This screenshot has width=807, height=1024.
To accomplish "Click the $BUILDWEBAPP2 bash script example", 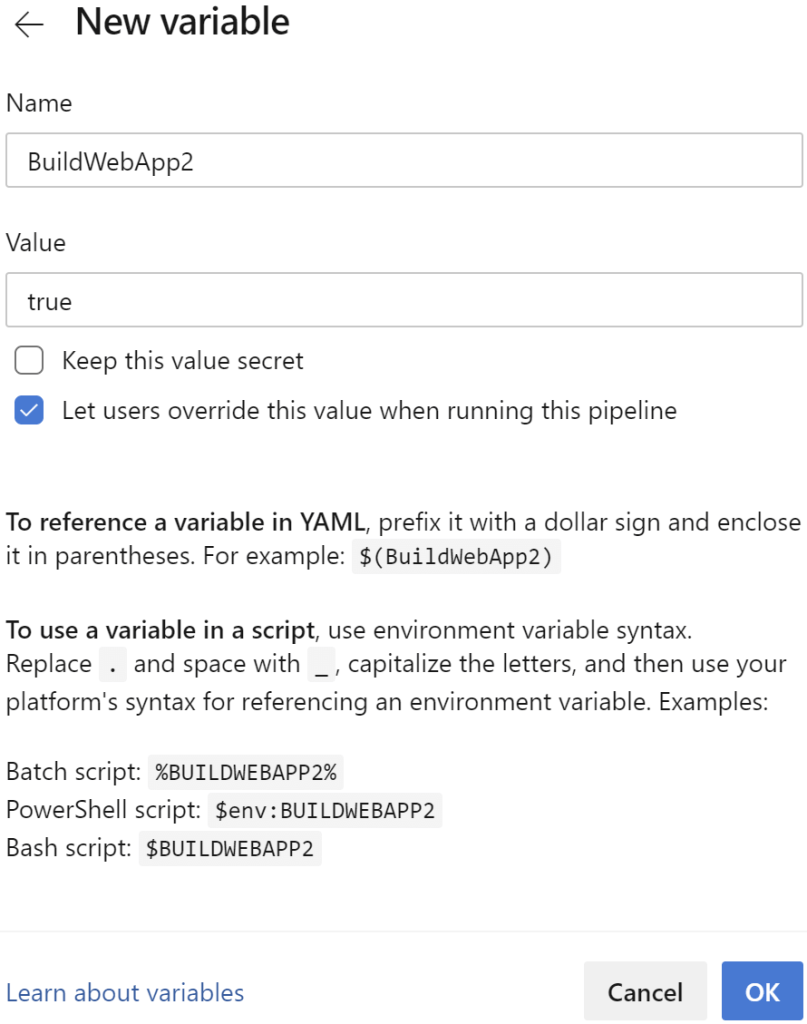I will tap(229, 848).
